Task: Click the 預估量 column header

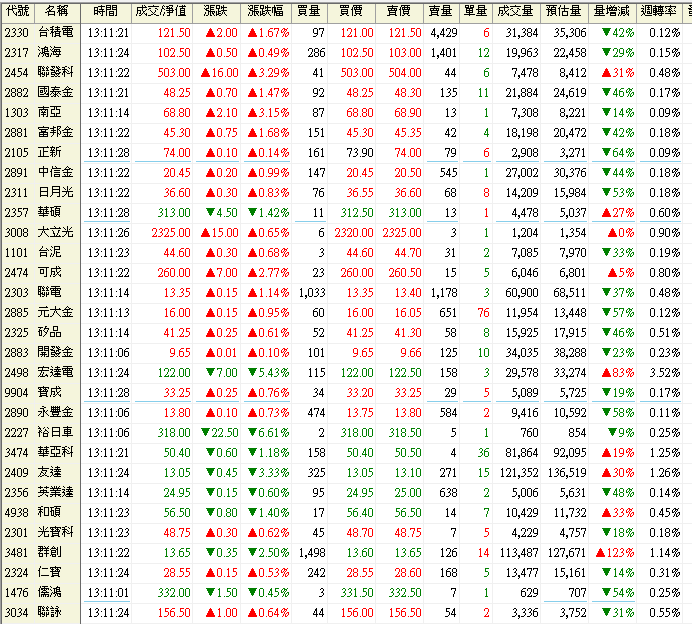Action: [x=564, y=11]
